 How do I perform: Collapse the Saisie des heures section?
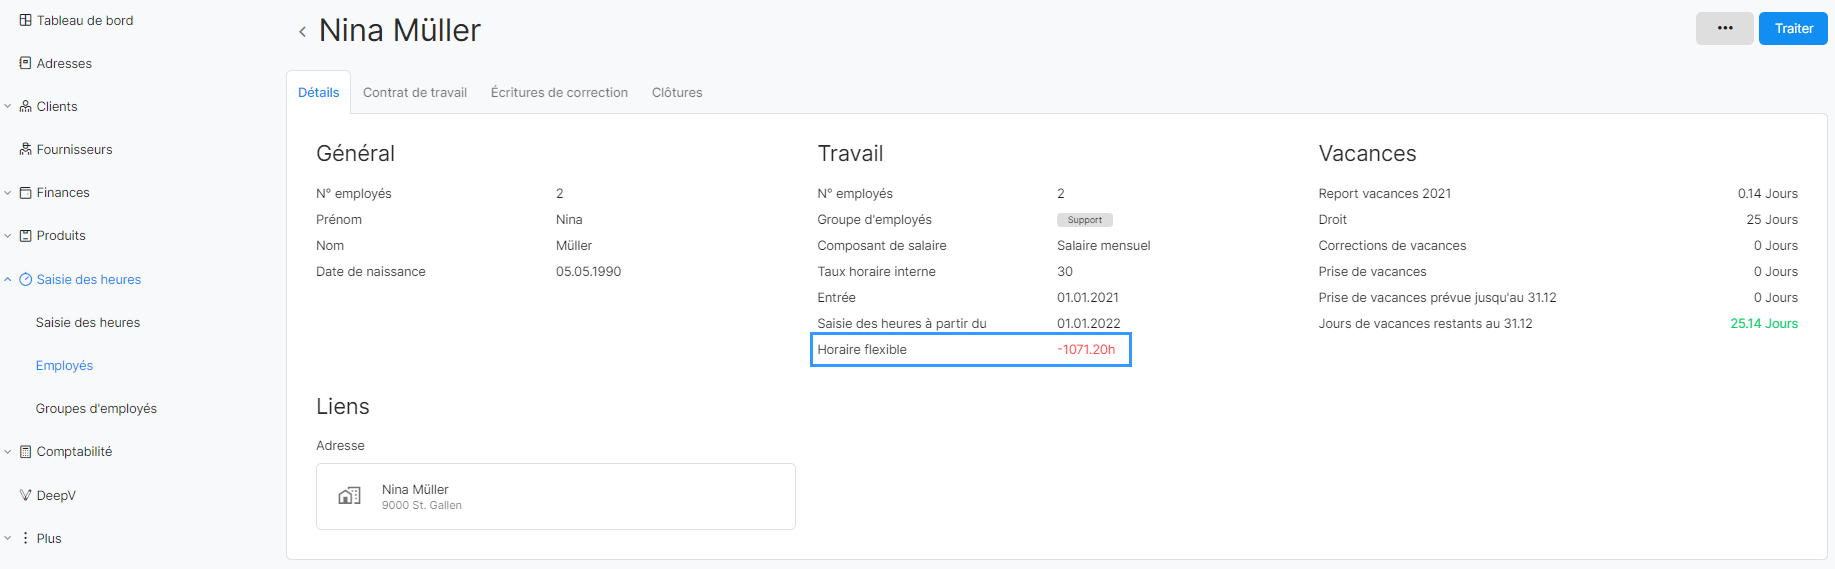coord(8,279)
